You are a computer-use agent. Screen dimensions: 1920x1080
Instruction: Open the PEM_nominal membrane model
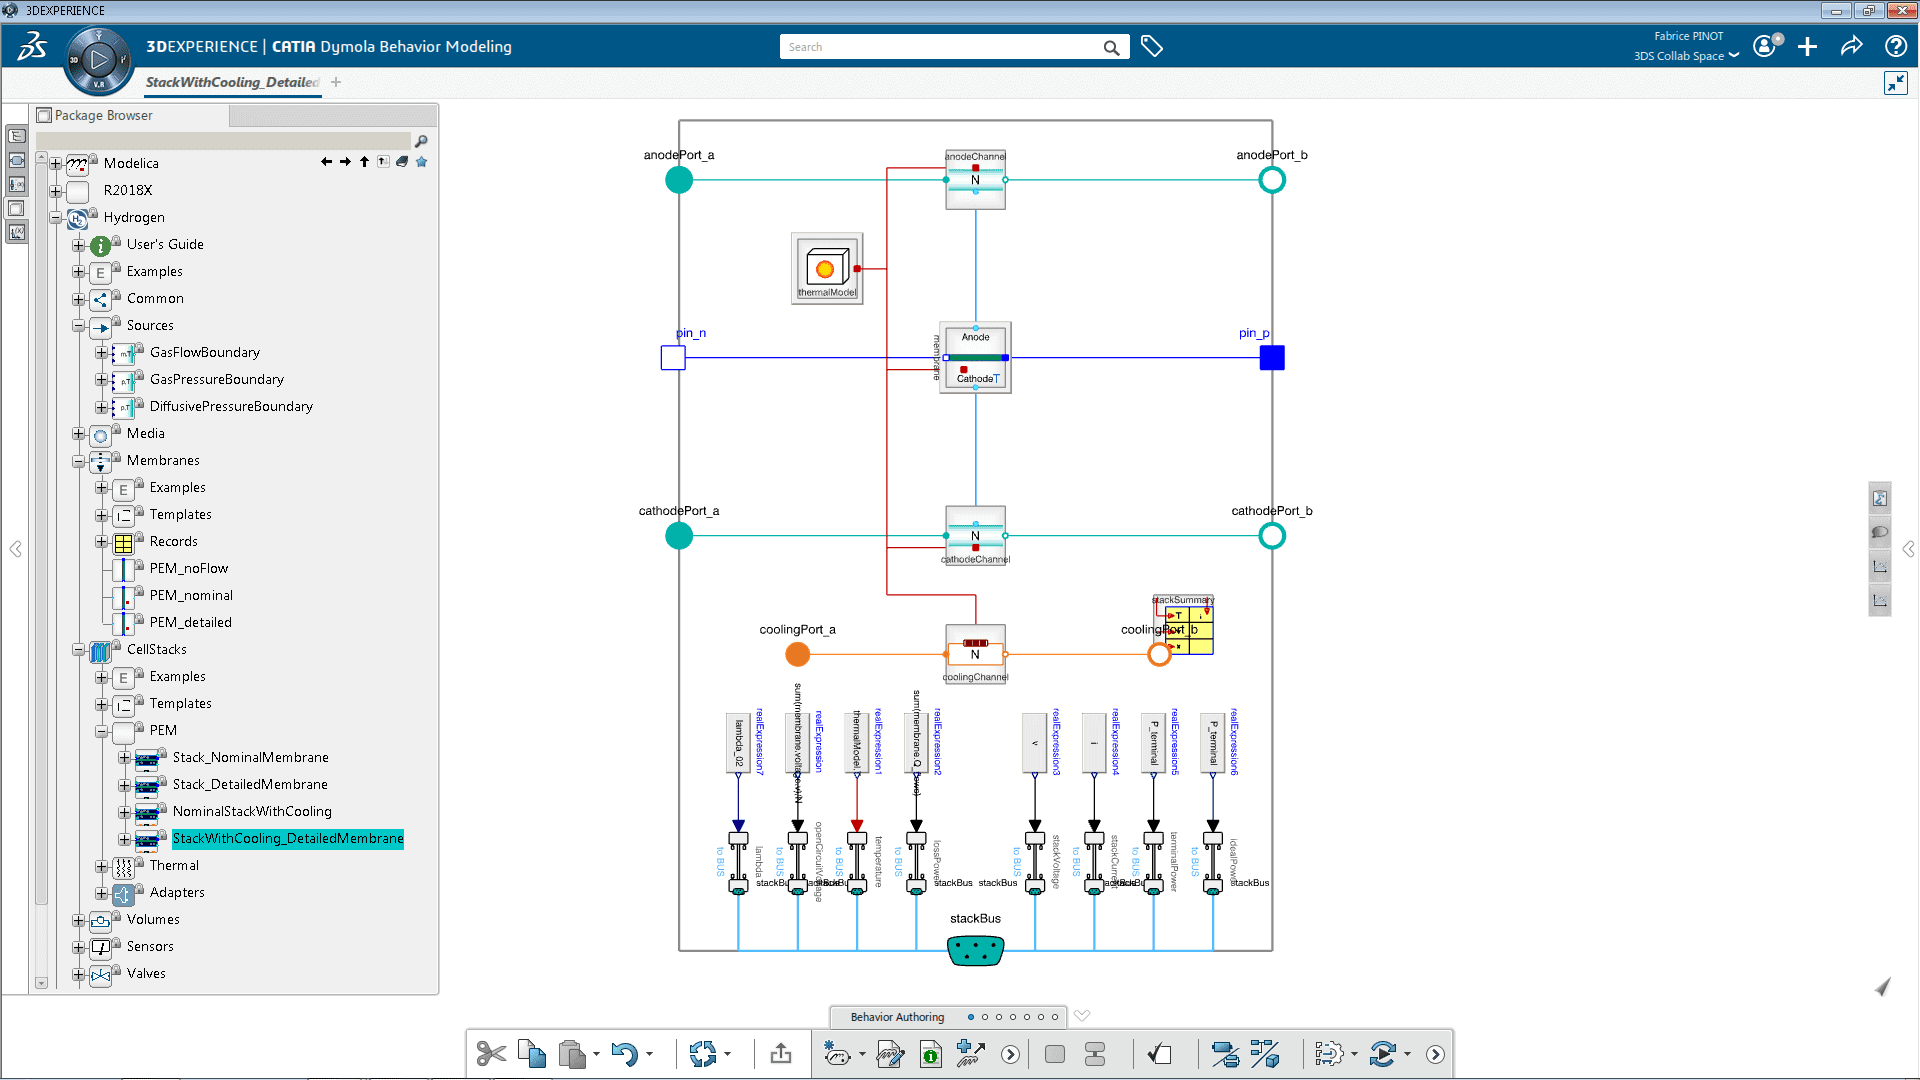tap(191, 596)
